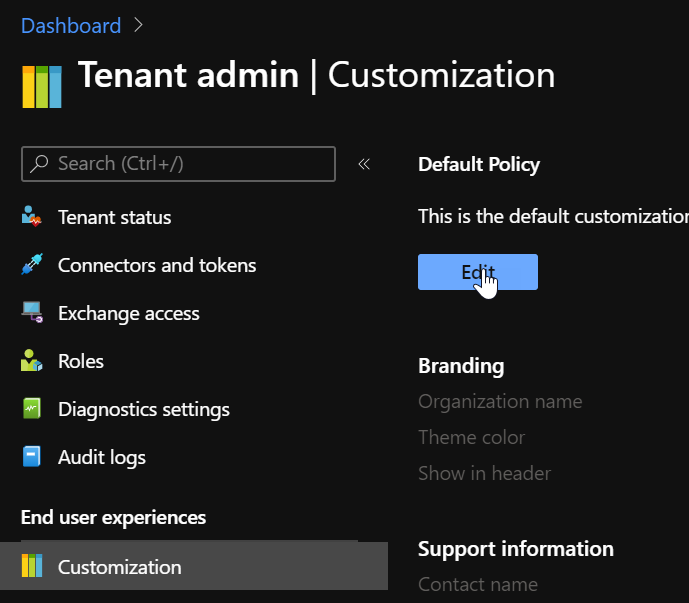Click the Customization icon in the sidebar
The image size is (689, 603).
click(32, 567)
